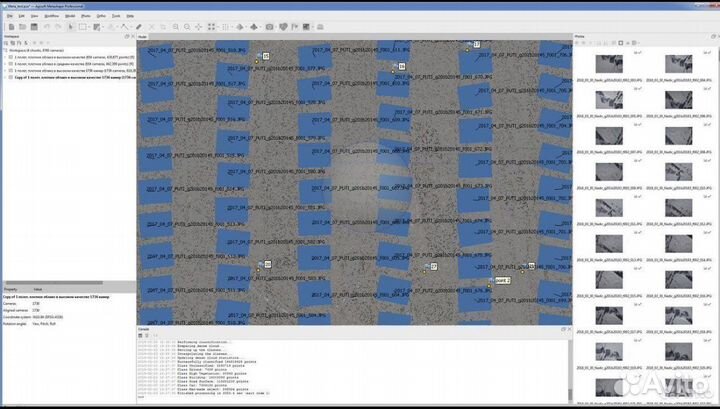Click highlighted square icon in Photos toolbar

click(621, 43)
